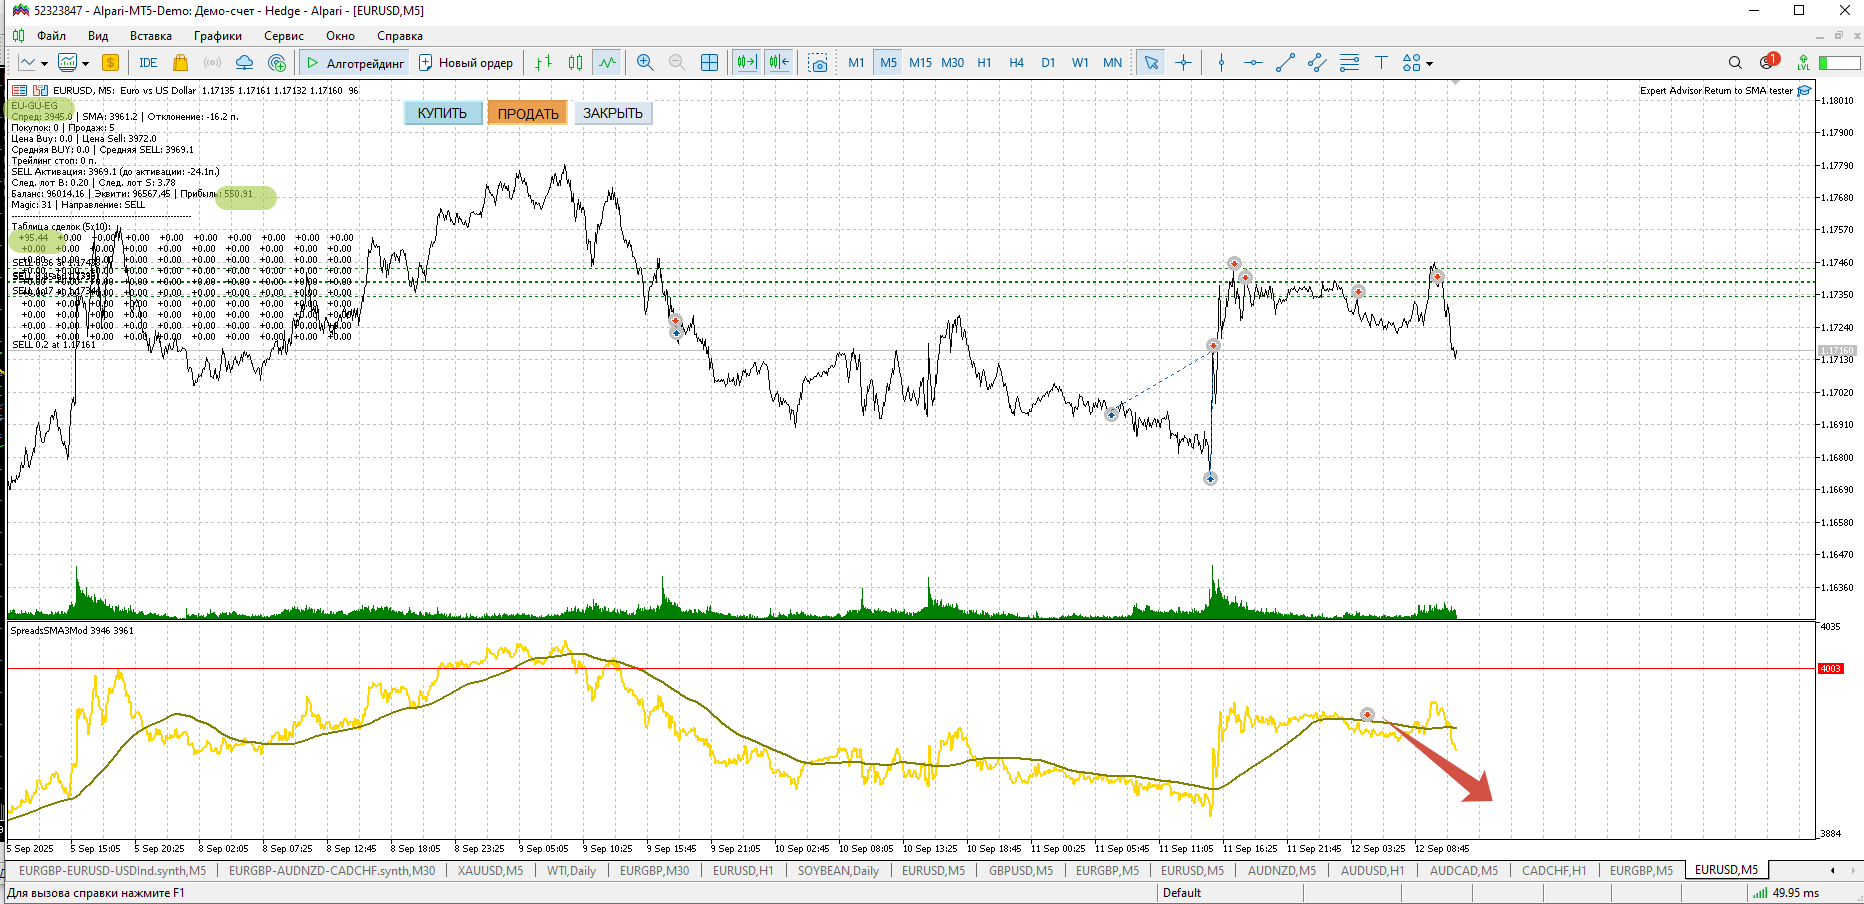Open the Market shopping bag icon
1864x904 pixels.
pyautogui.click(x=180, y=63)
